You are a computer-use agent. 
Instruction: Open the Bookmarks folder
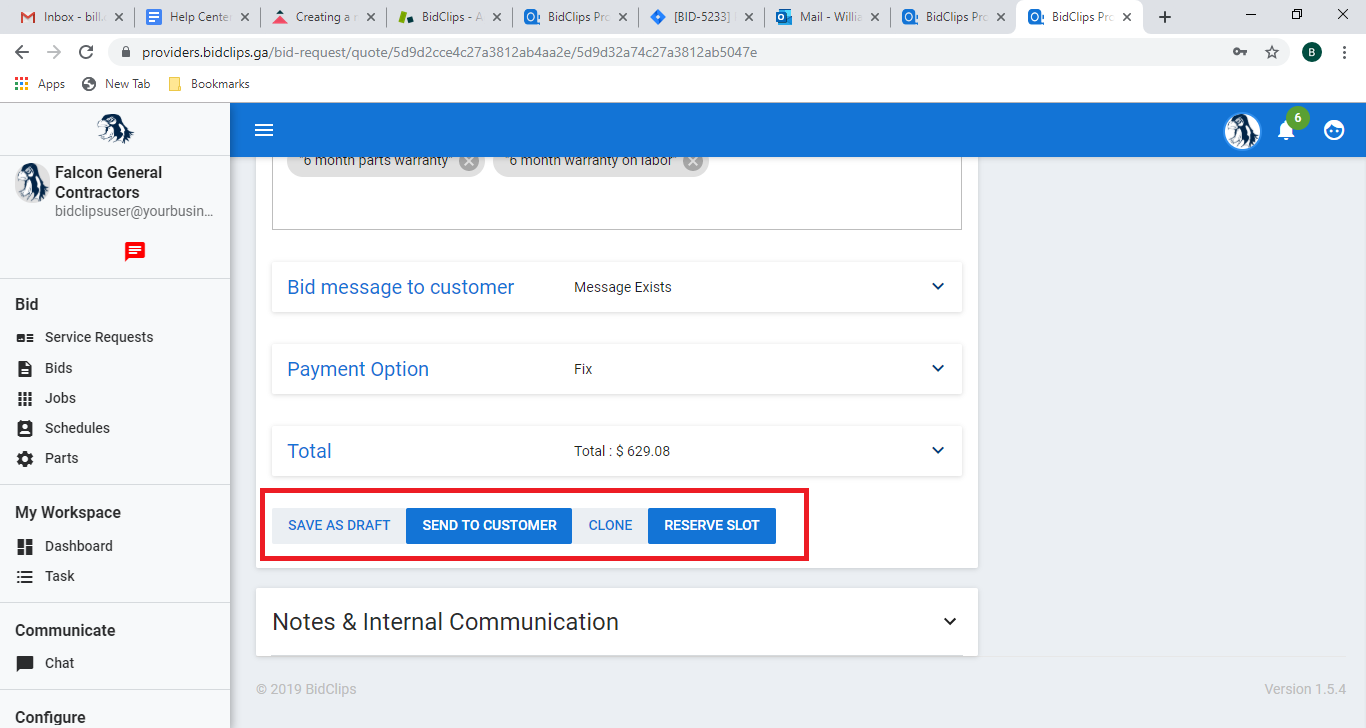coord(209,84)
